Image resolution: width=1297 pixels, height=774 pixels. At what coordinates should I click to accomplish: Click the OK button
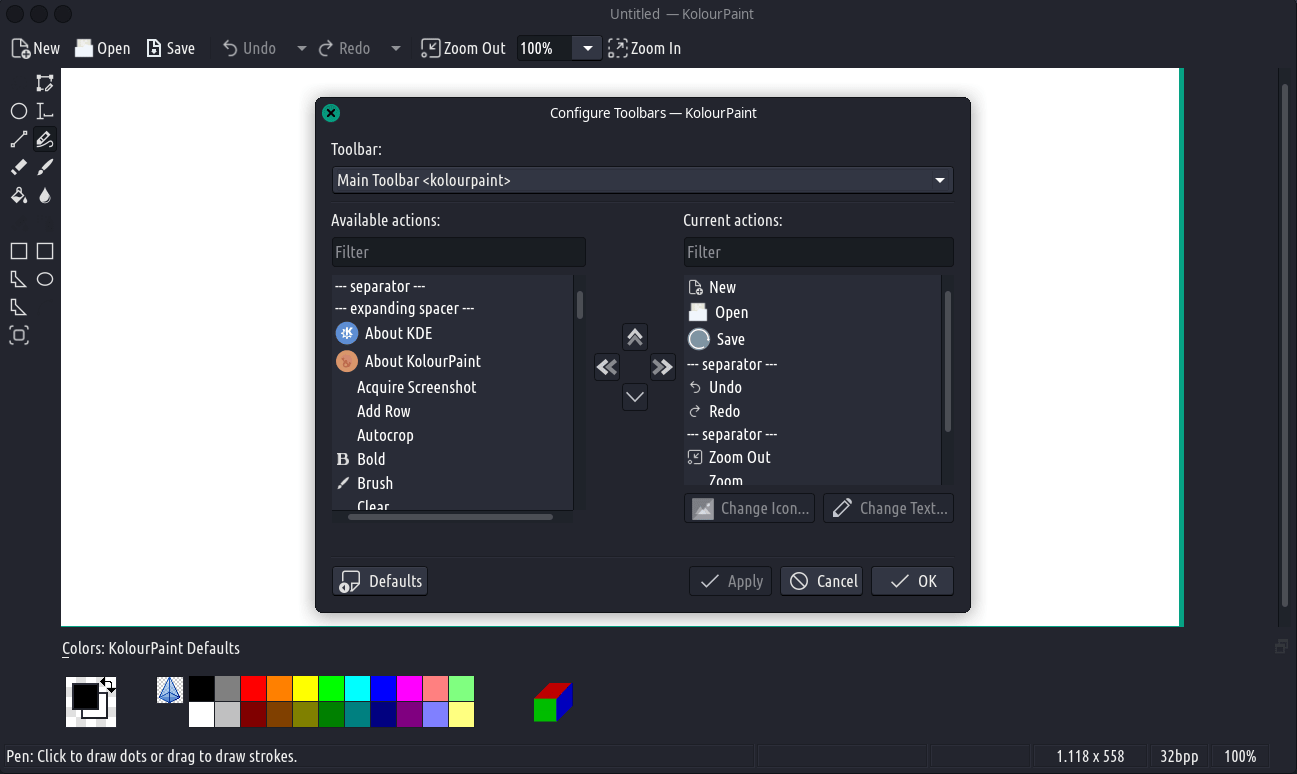click(x=912, y=581)
